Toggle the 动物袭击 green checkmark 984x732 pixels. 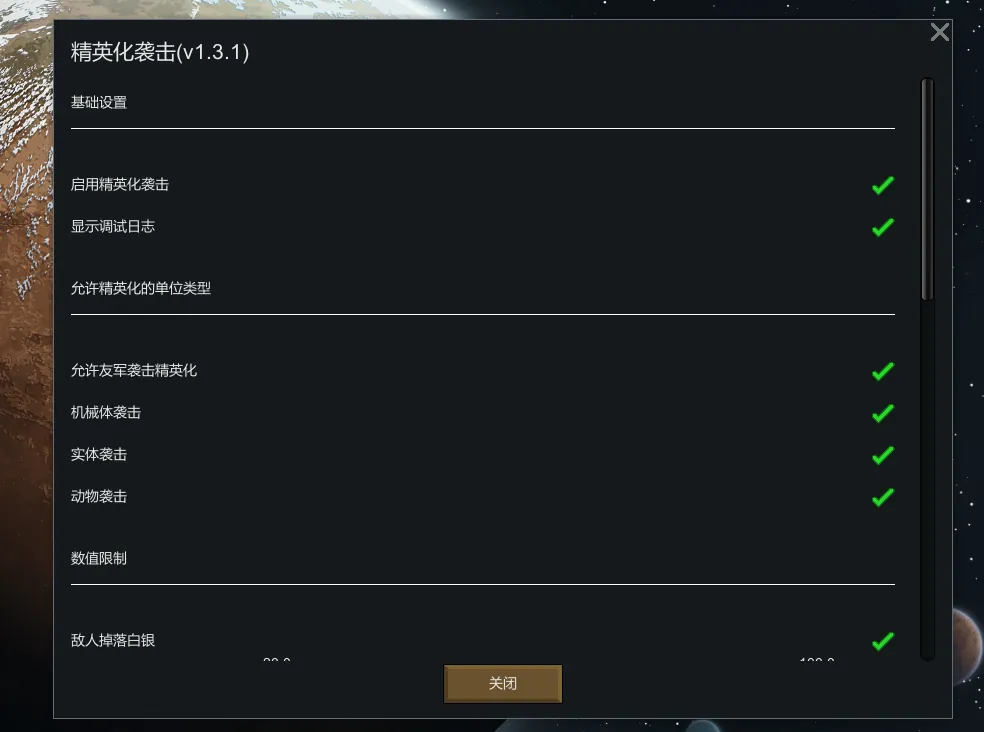pyautogui.click(x=883, y=497)
